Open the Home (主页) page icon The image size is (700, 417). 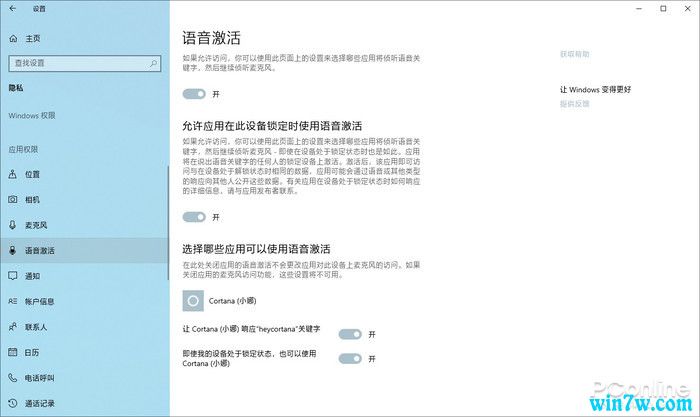click(x=13, y=39)
